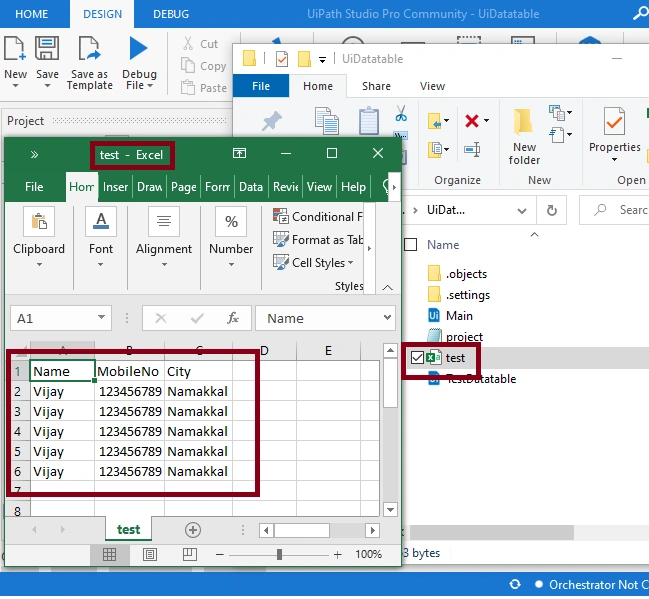Select the .objects folder

(x=457, y=274)
